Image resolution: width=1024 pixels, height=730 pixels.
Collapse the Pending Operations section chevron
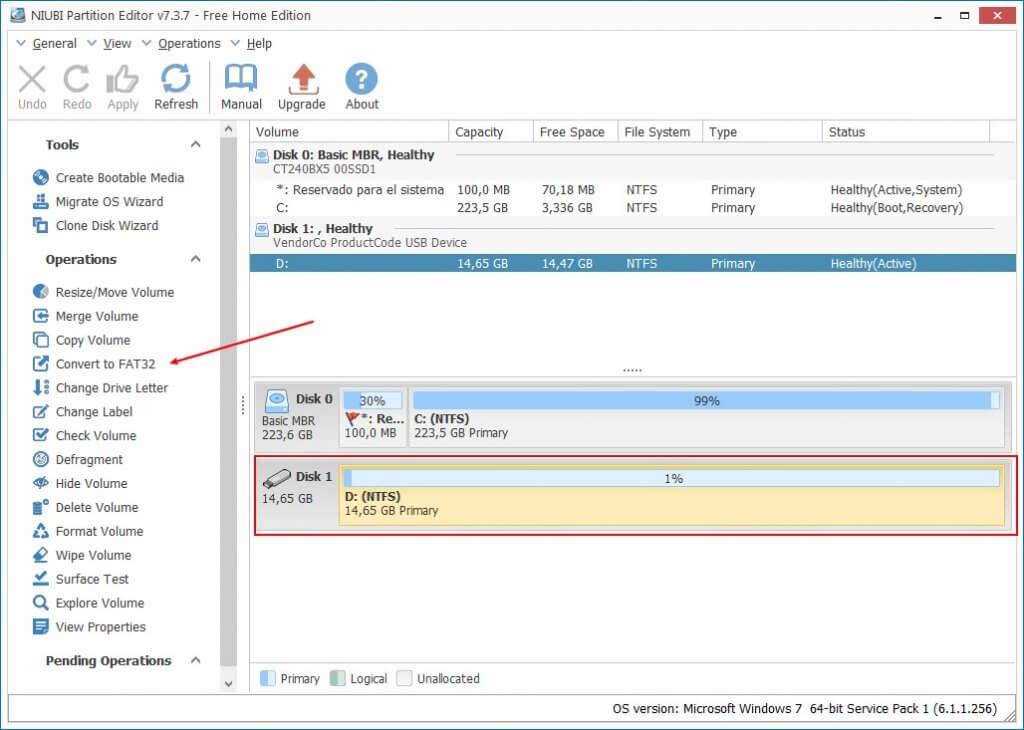pyautogui.click(x=195, y=660)
